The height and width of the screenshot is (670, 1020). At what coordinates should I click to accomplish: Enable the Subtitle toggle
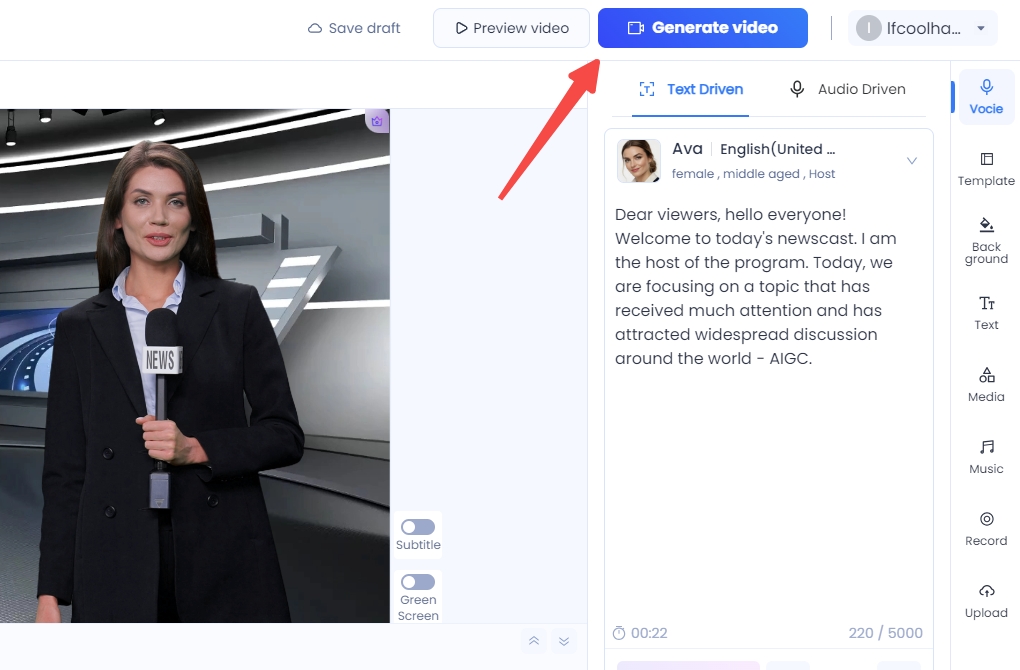click(418, 527)
